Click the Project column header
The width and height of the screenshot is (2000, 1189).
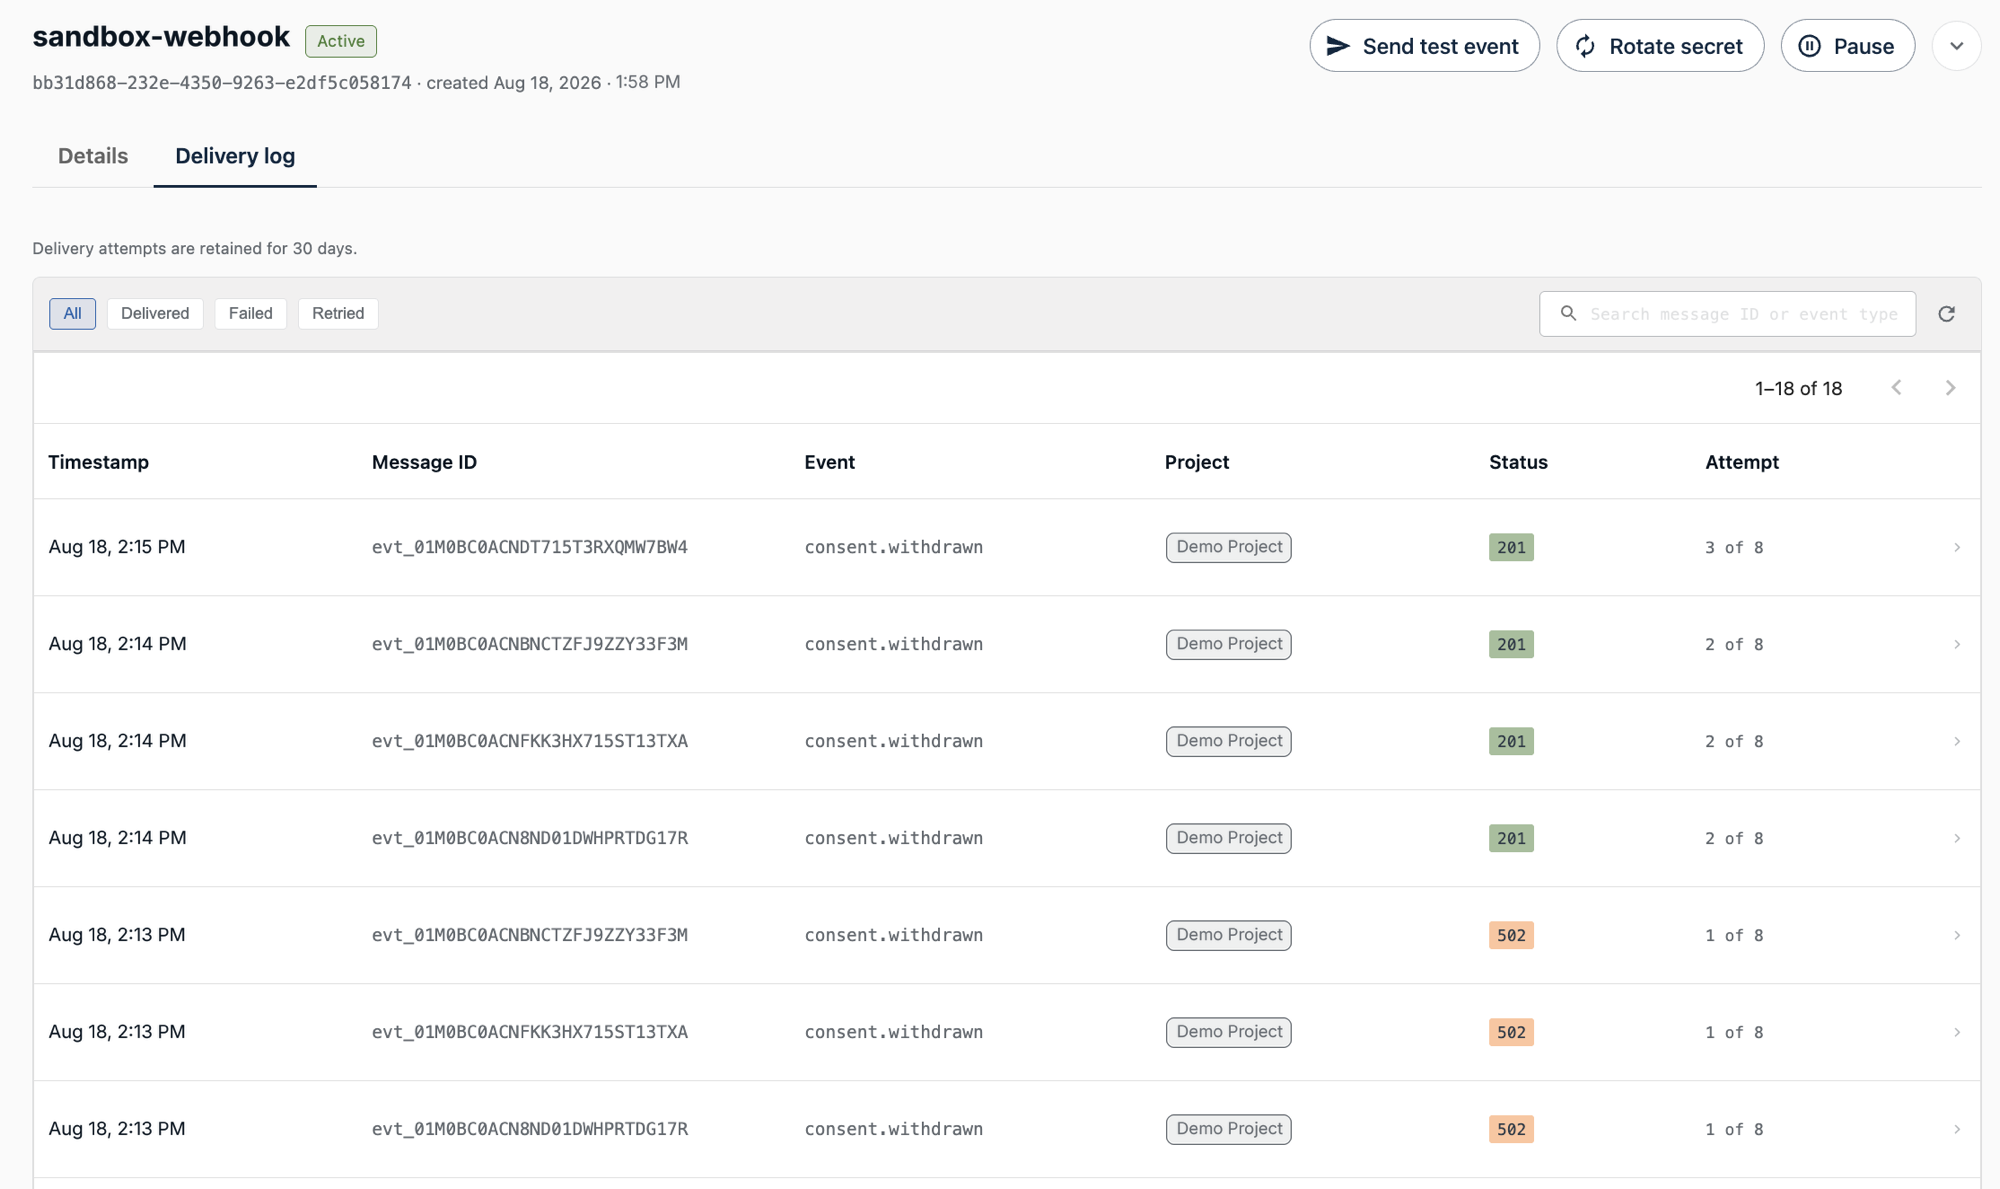point(1196,462)
